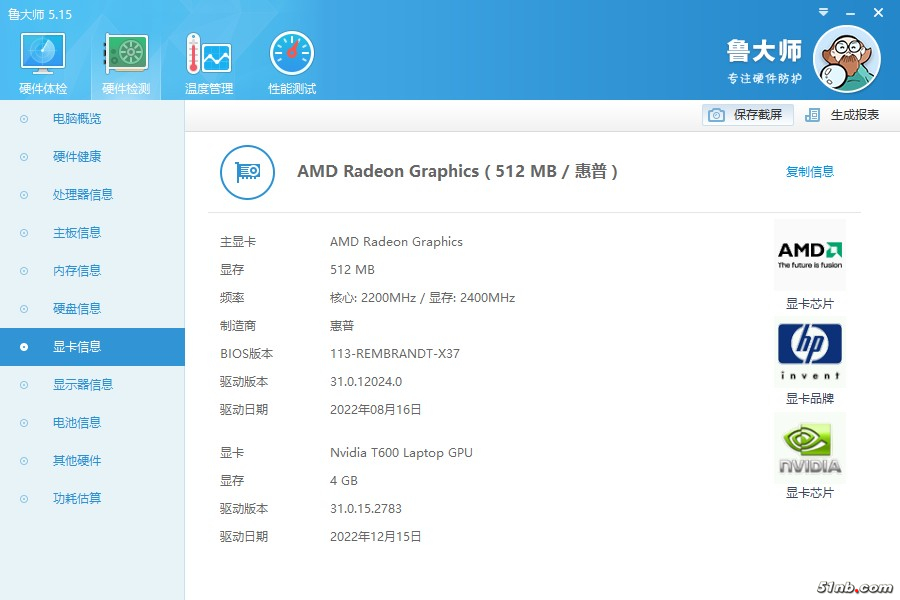Viewport: 900px width, 600px height.
Task: Click 生成报表 generate report button
Action: click(x=843, y=115)
